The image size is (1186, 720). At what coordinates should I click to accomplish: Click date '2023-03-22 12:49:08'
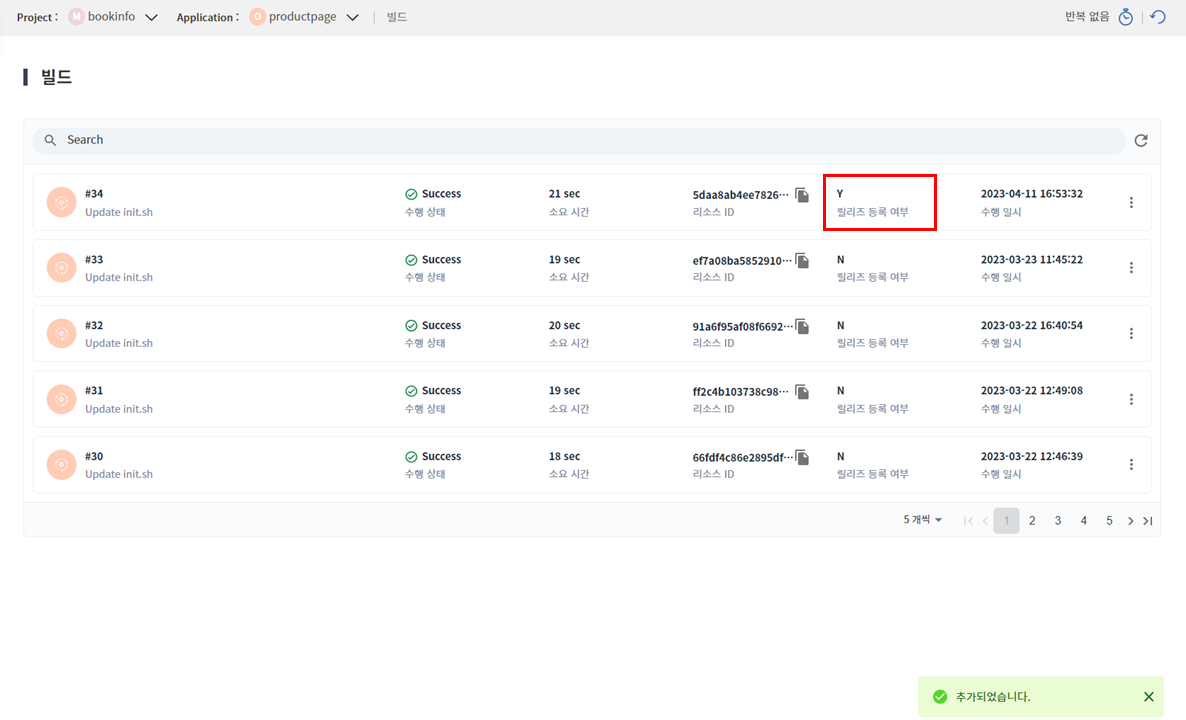[x=1032, y=390]
